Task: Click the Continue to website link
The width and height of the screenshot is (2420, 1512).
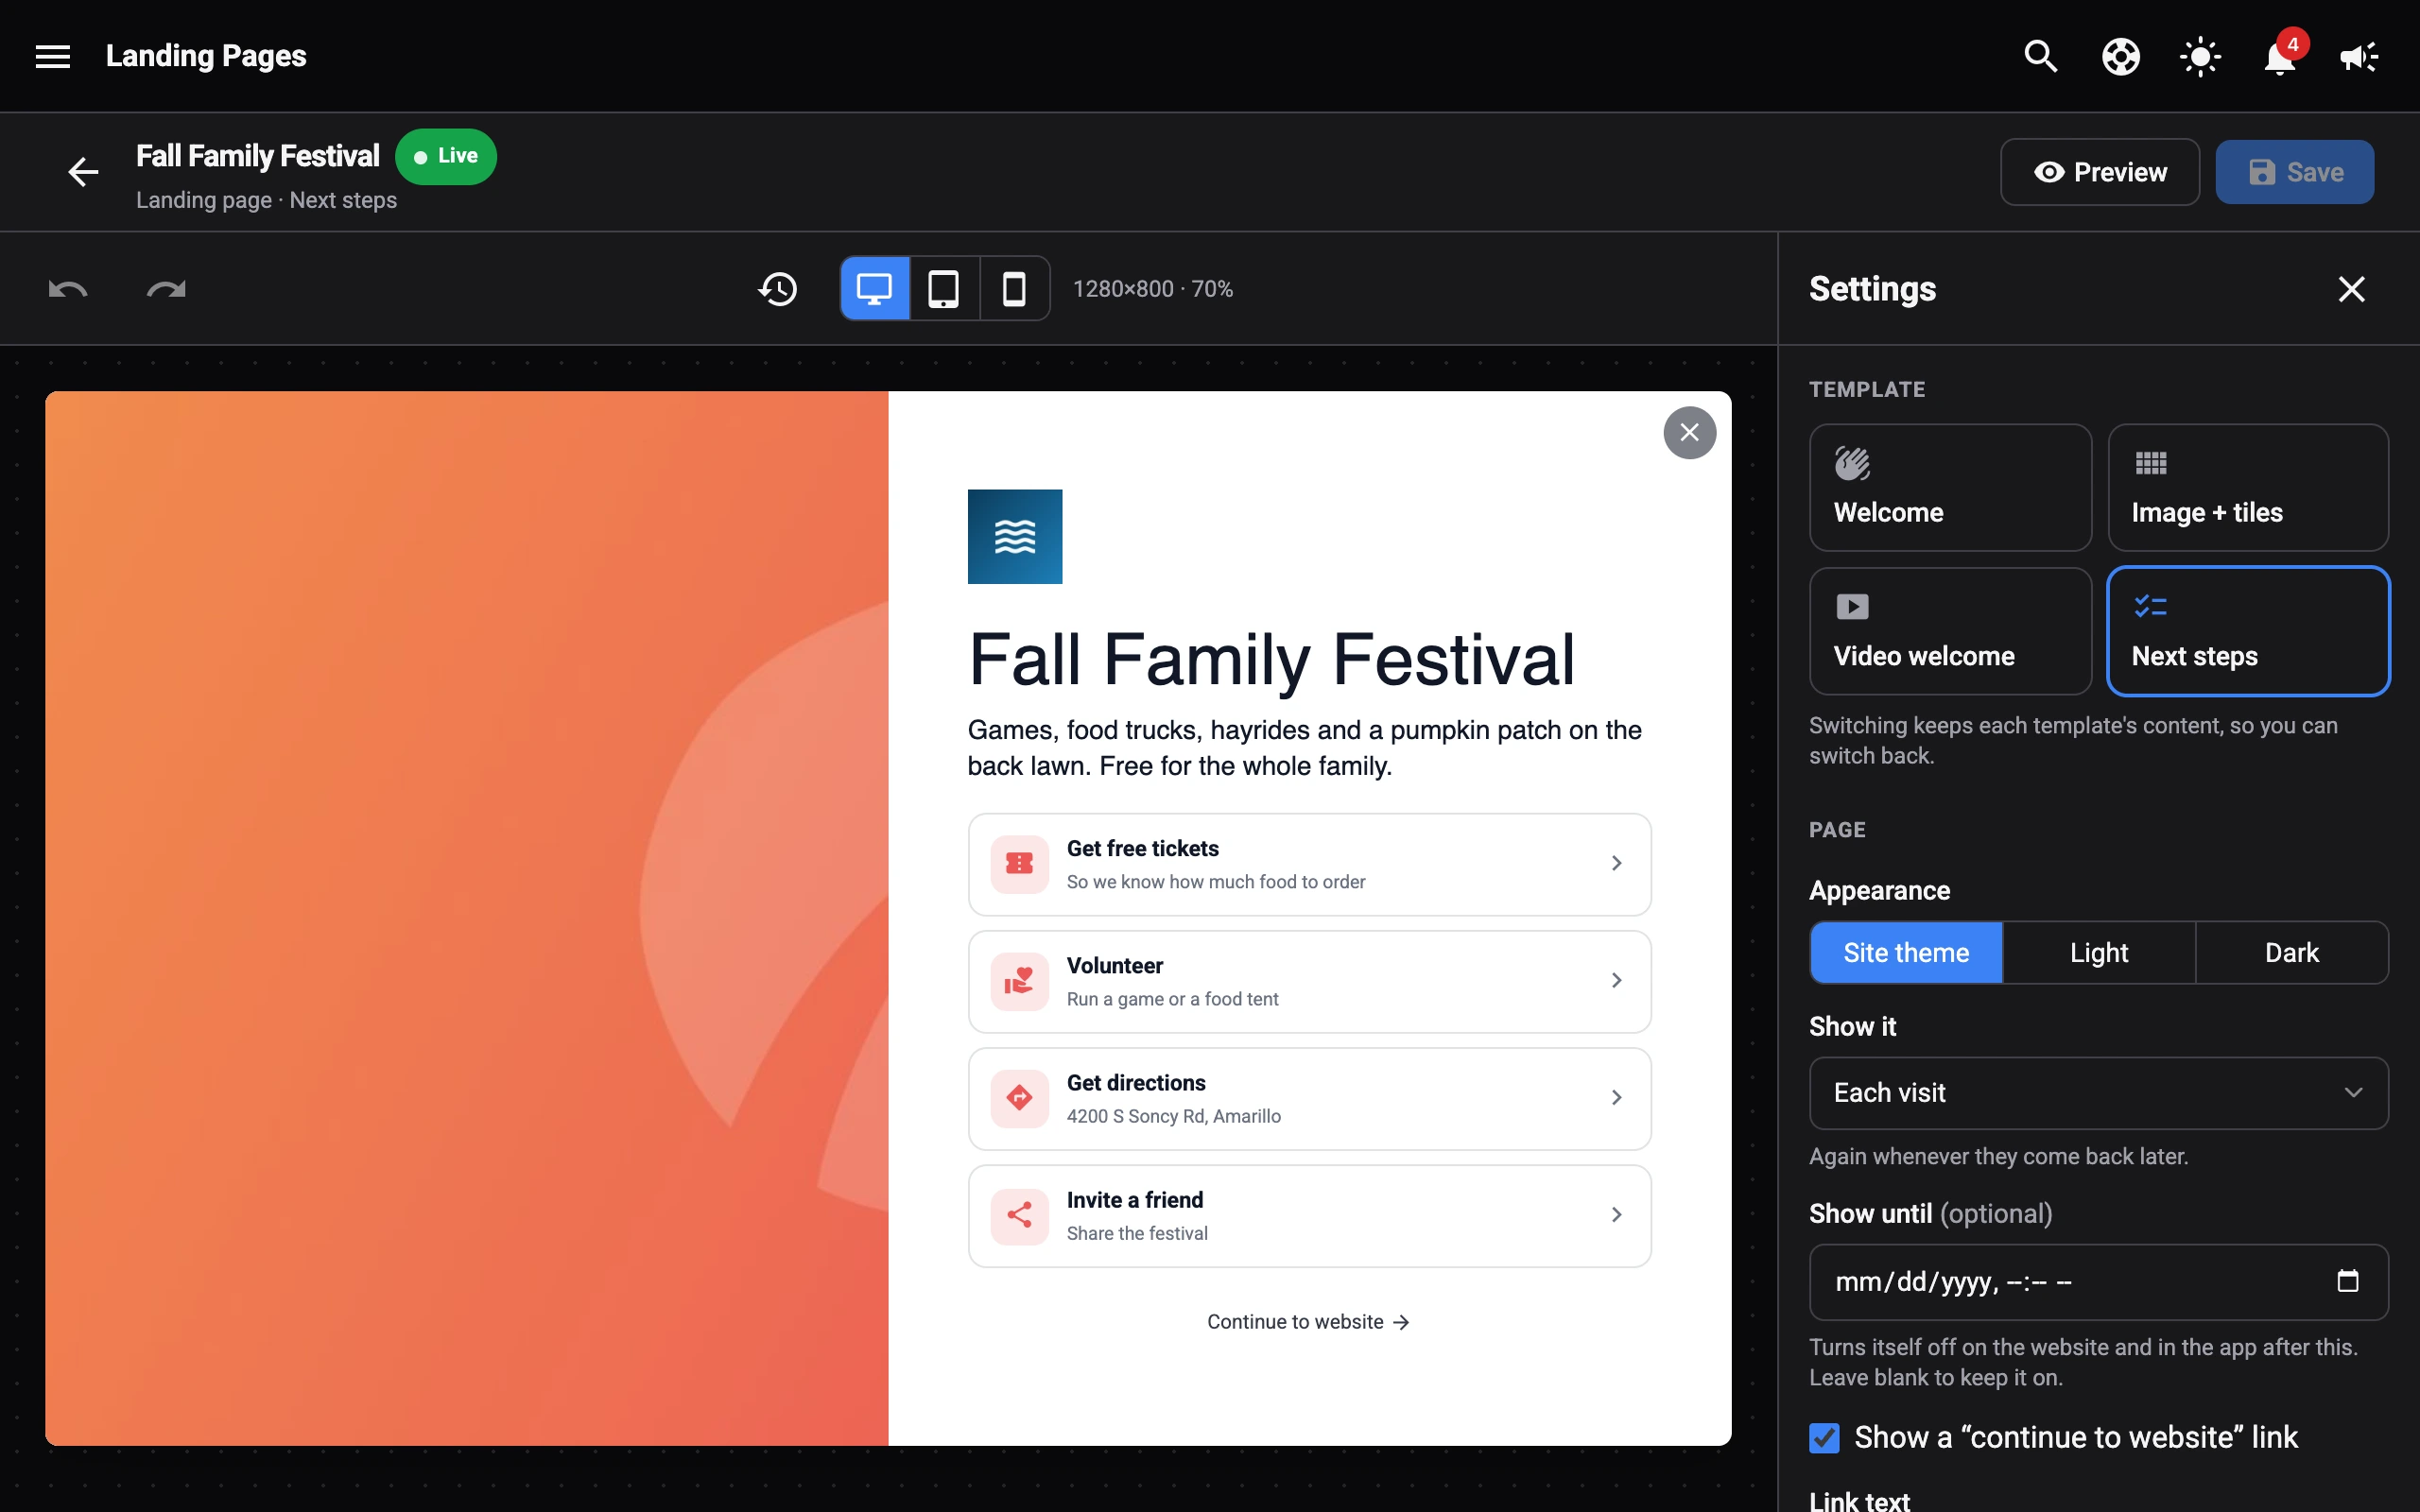Action: [x=1309, y=1322]
